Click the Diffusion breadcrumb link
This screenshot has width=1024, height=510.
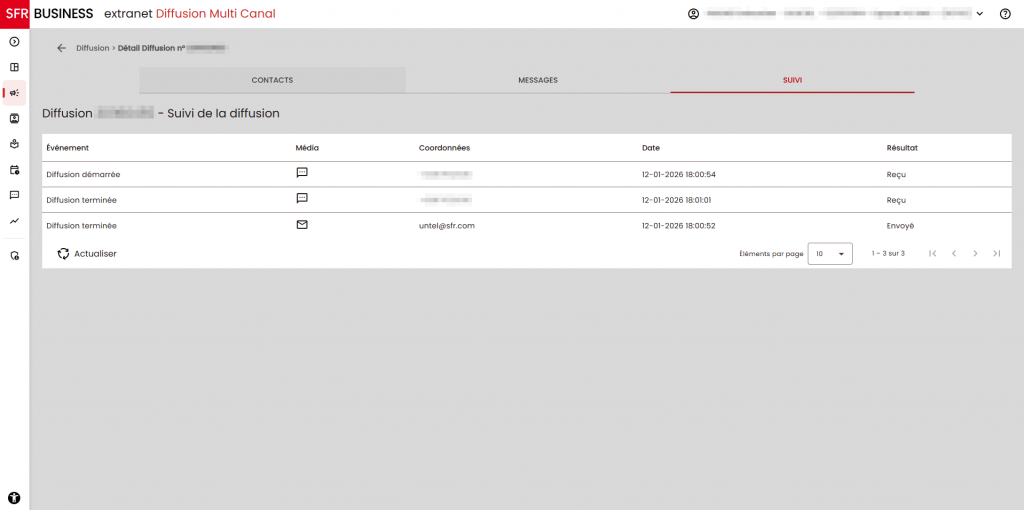(x=93, y=48)
